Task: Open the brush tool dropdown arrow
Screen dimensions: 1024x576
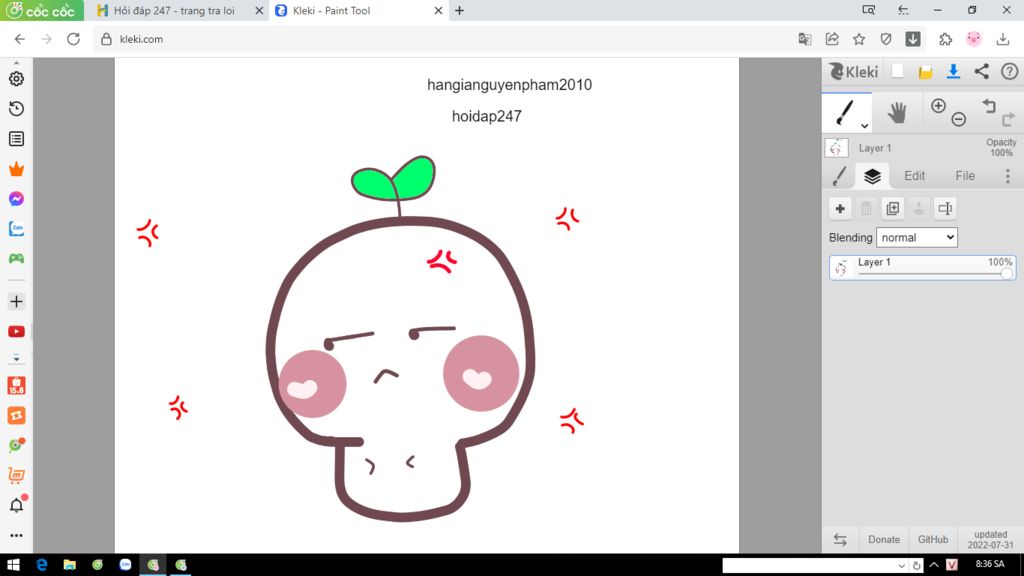Action: [x=865, y=125]
